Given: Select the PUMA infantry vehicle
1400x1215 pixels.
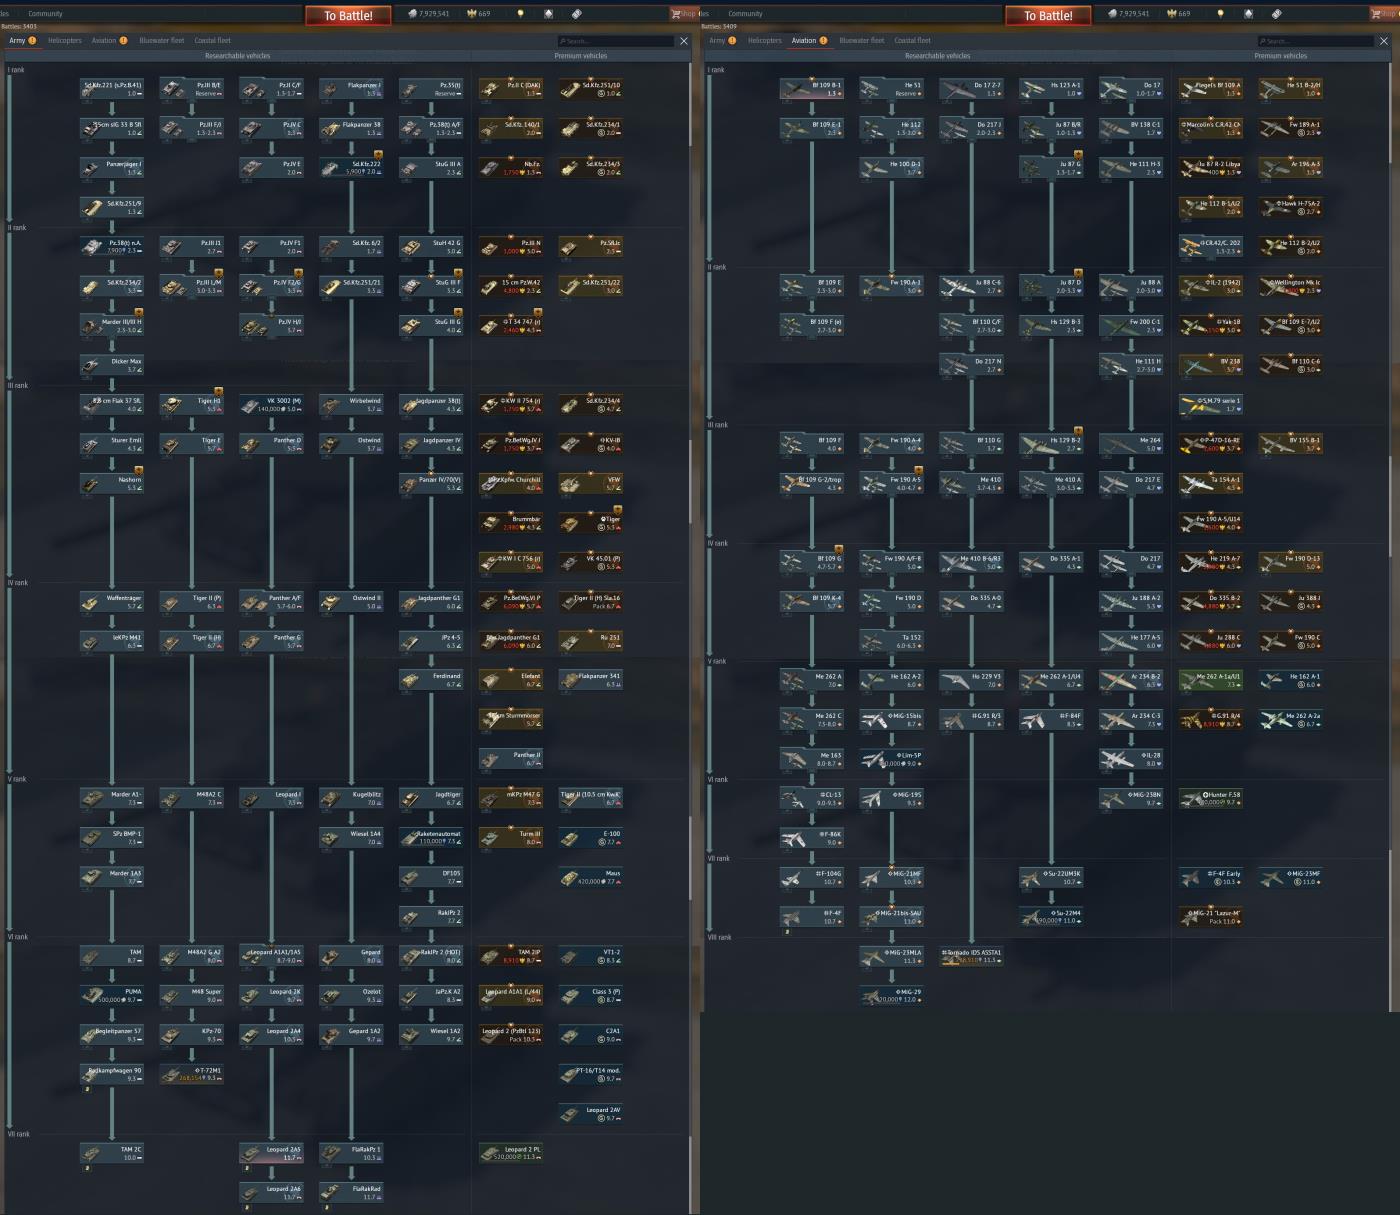Looking at the screenshot, I should pyautogui.click(x=111, y=995).
